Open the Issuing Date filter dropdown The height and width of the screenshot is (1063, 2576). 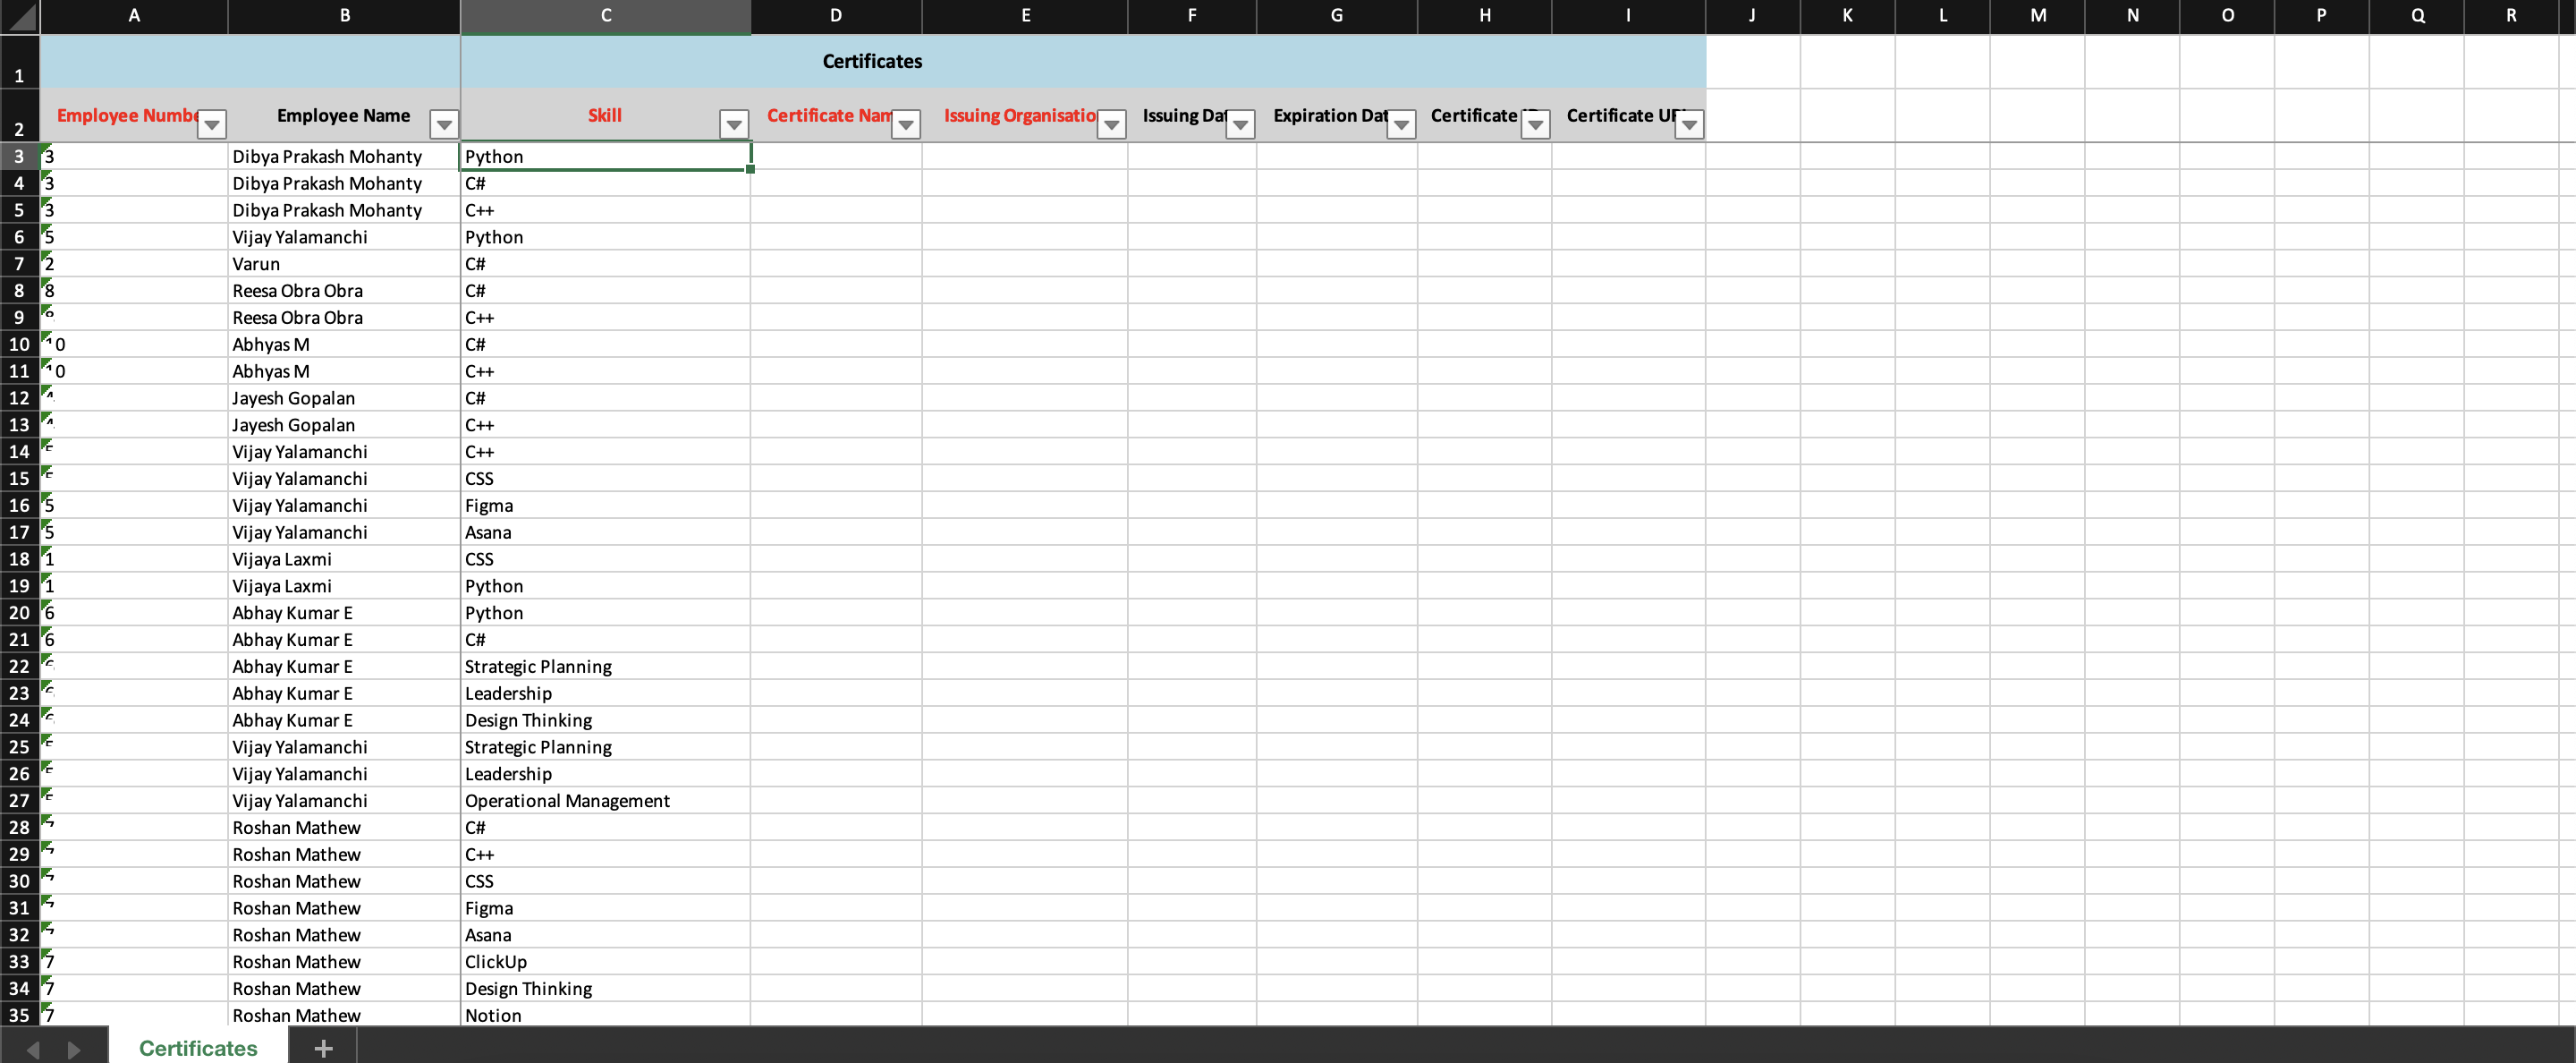click(1239, 124)
